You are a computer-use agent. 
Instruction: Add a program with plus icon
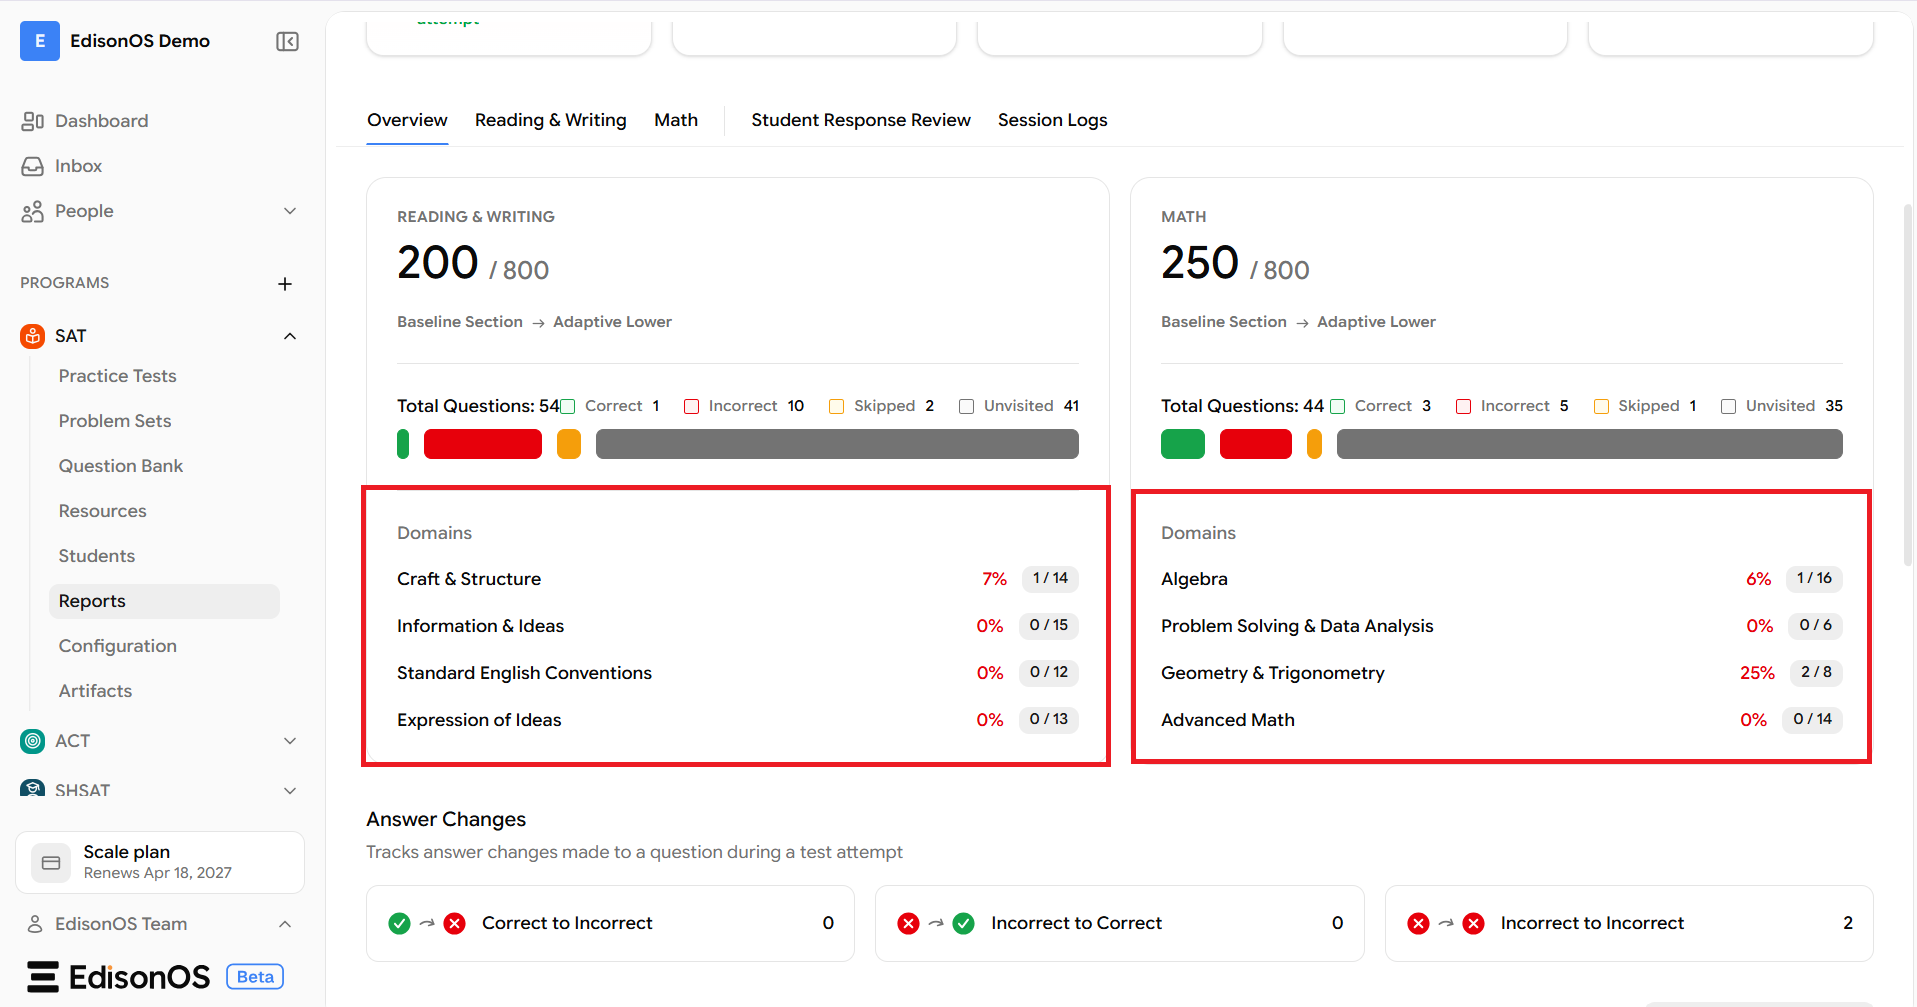[285, 284]
